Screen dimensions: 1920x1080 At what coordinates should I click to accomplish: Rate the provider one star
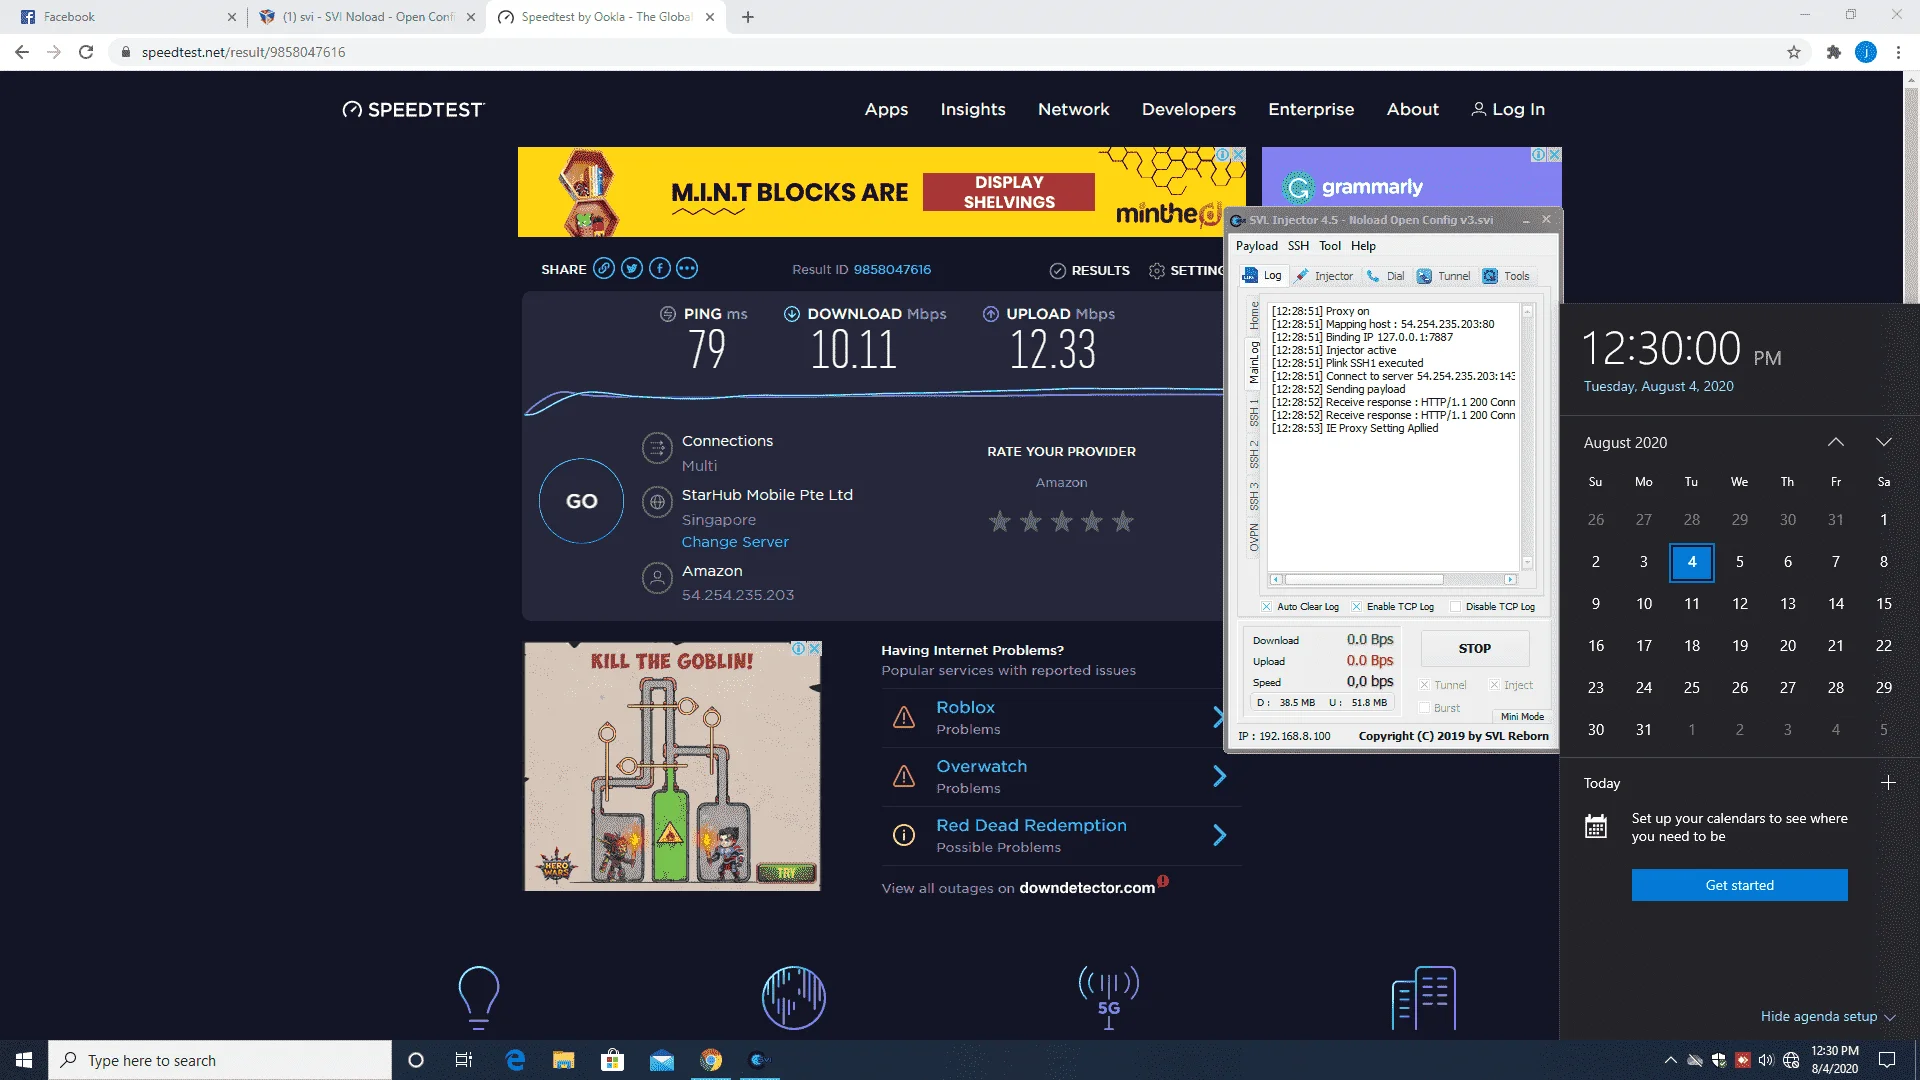pyautogui.click(x=999, y=521)
